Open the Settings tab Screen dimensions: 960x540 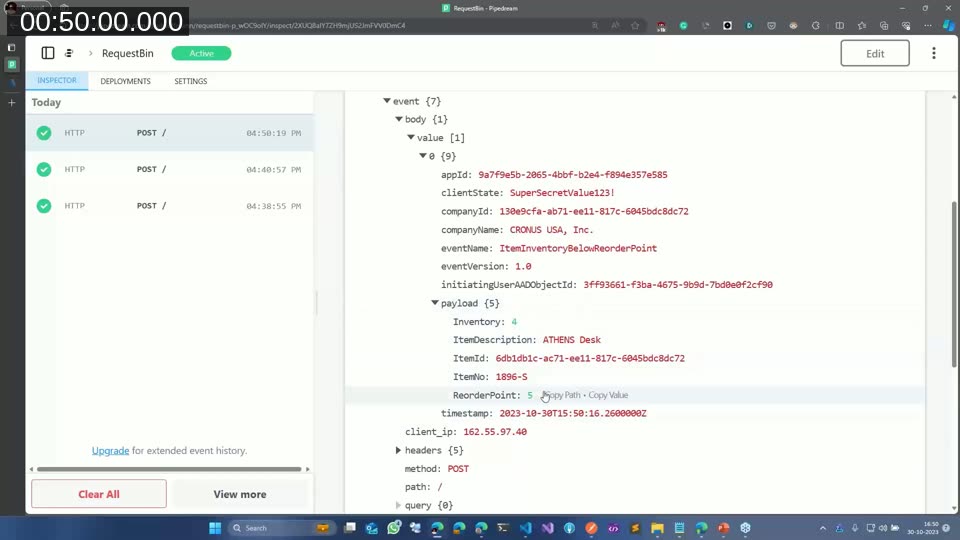click(190, 81)
